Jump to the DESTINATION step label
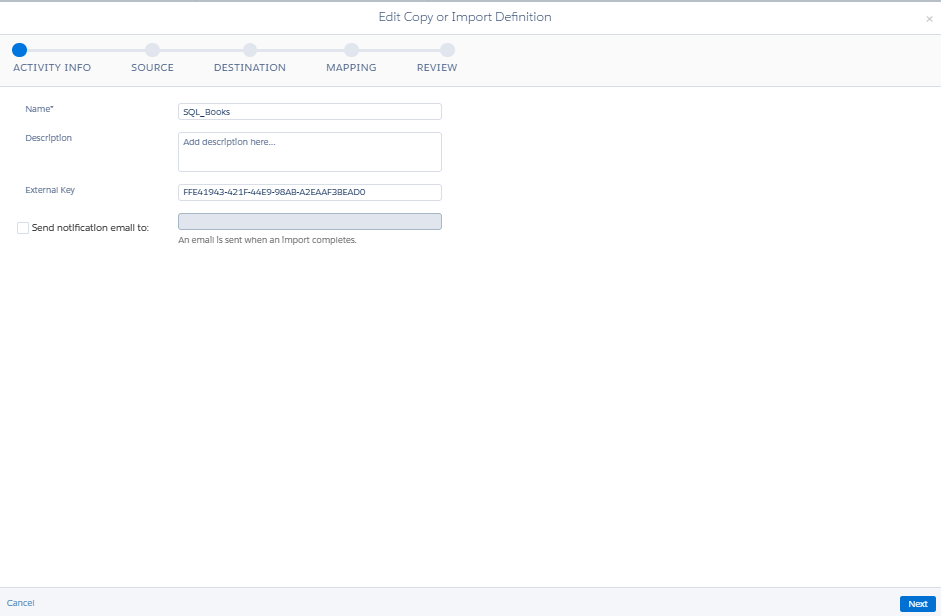 [x=250, y=68]
